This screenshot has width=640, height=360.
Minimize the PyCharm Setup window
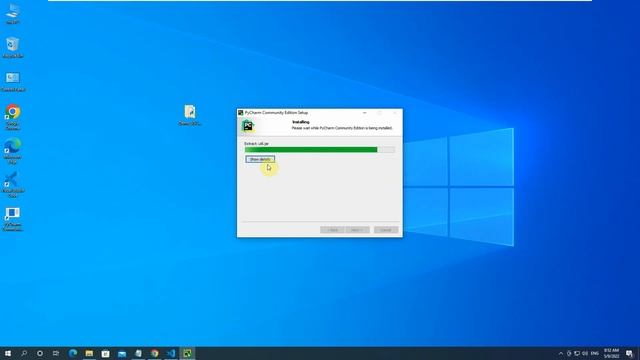point(364,113)
